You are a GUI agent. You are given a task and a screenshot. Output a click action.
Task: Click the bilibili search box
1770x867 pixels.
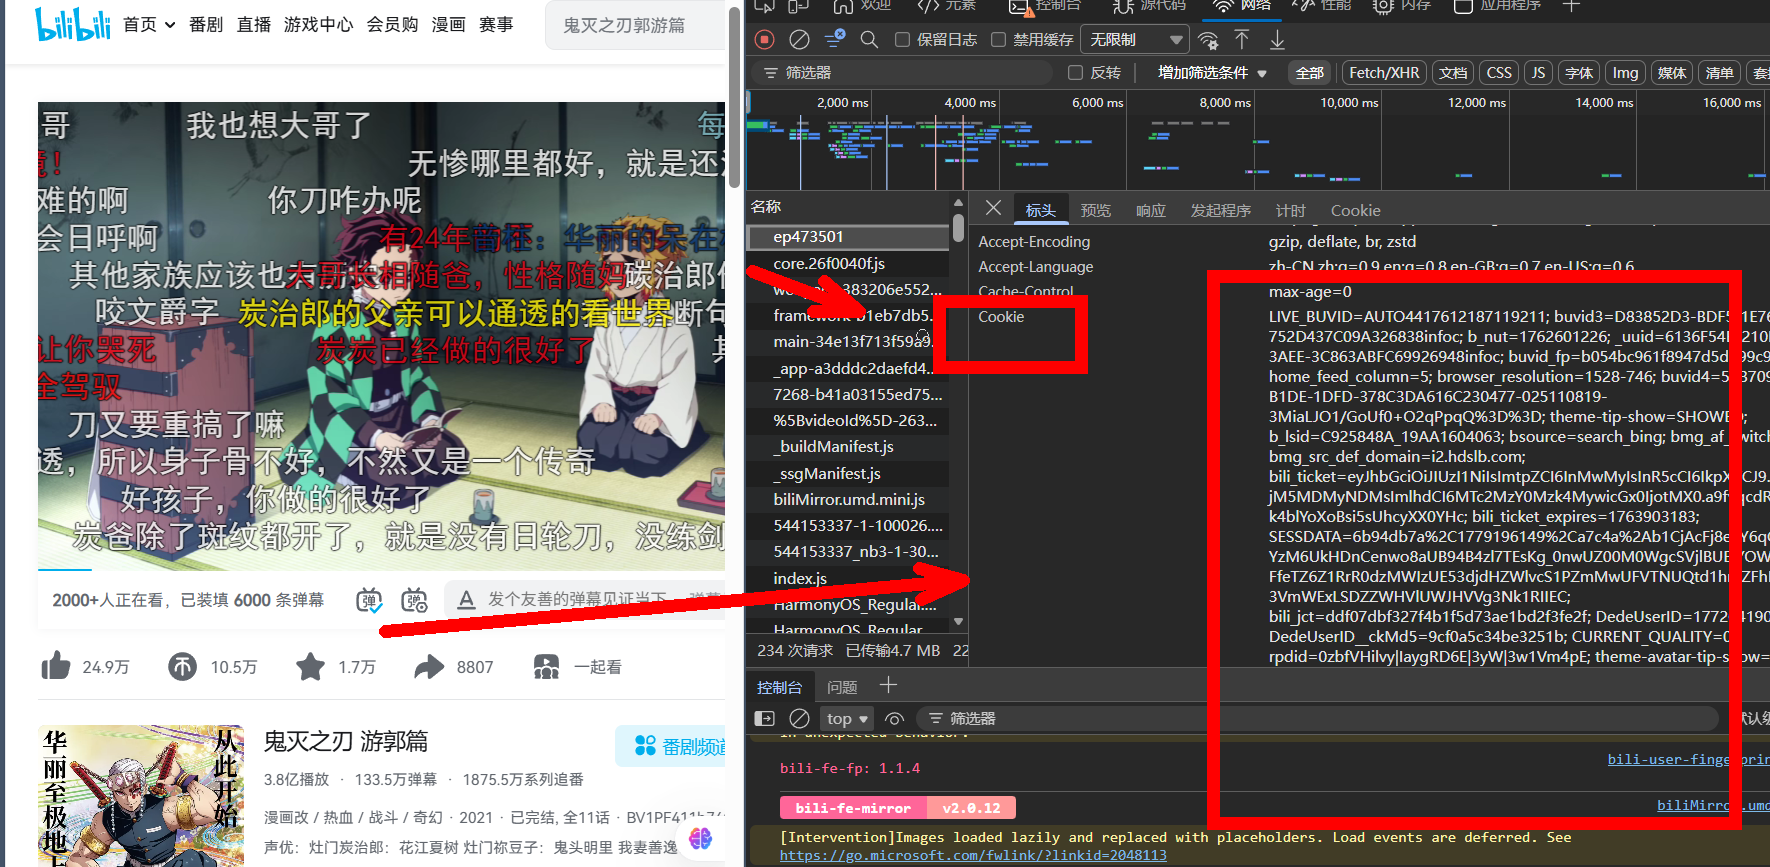[x=636, y=25]
